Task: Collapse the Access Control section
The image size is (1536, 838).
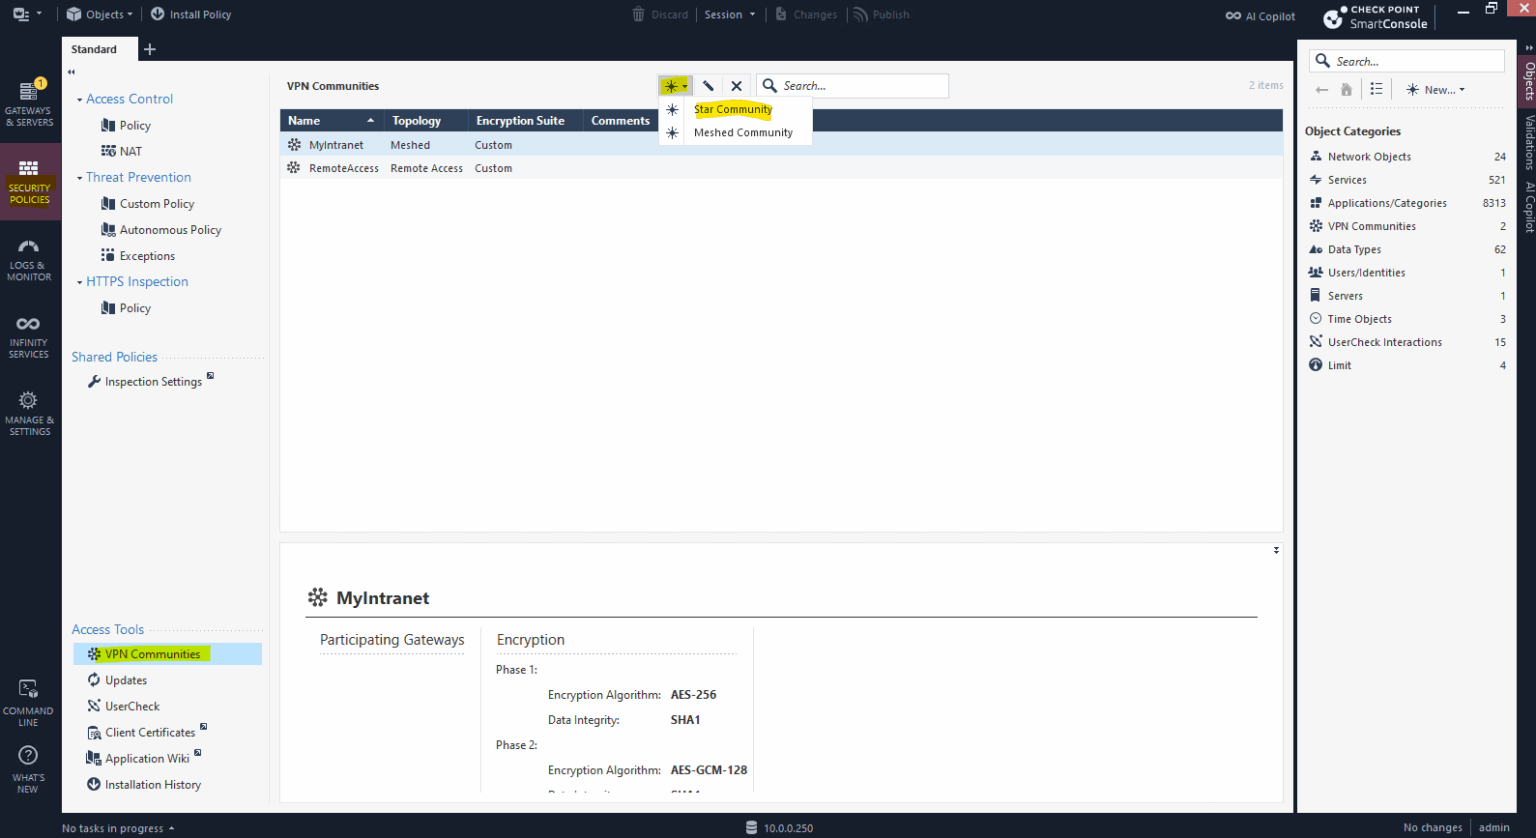Action: (80, 98)
